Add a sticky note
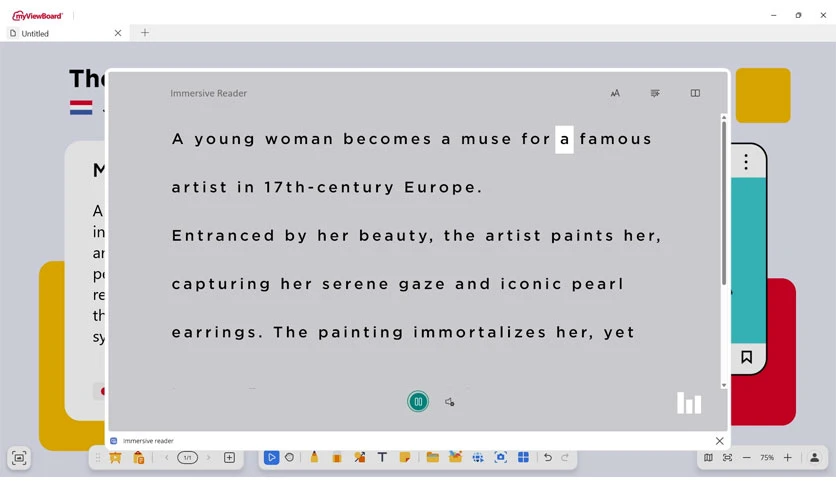This screenshot has width=836, height=484. 405,457
